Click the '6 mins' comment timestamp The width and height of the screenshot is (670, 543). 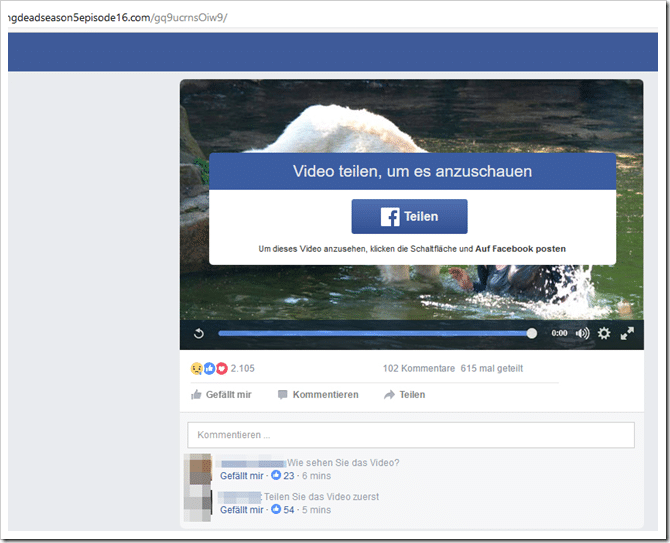coord(317,475)
